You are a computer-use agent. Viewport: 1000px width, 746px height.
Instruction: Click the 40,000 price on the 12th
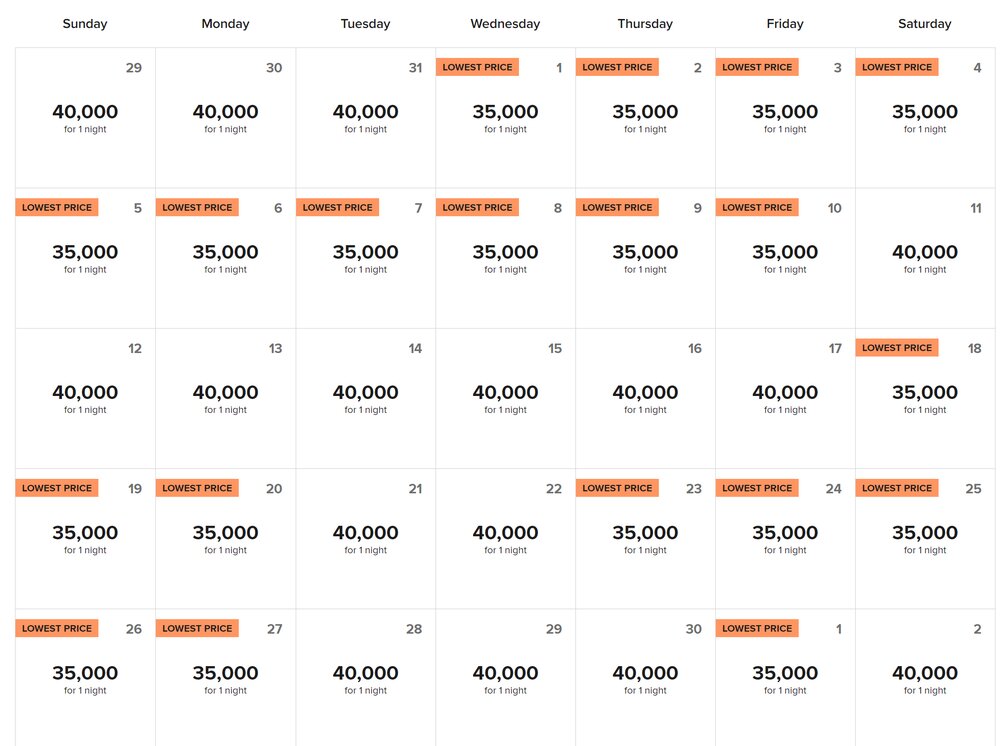pos(84,392)
